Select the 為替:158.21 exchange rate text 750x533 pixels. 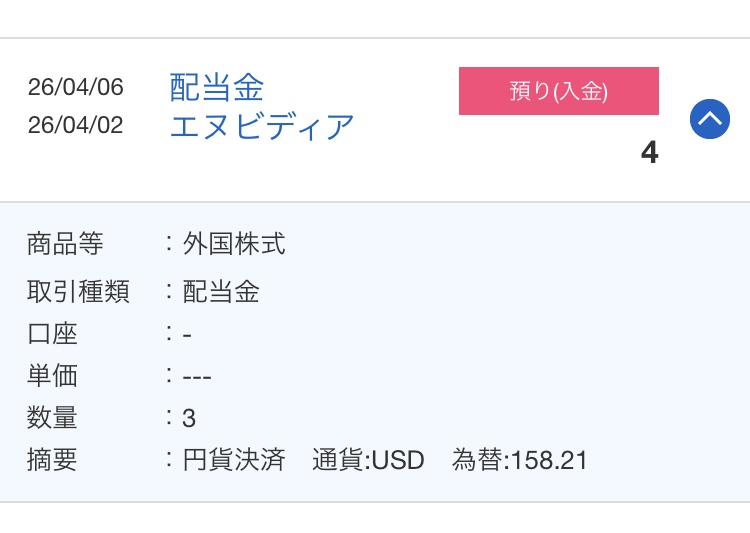[520, 460]
